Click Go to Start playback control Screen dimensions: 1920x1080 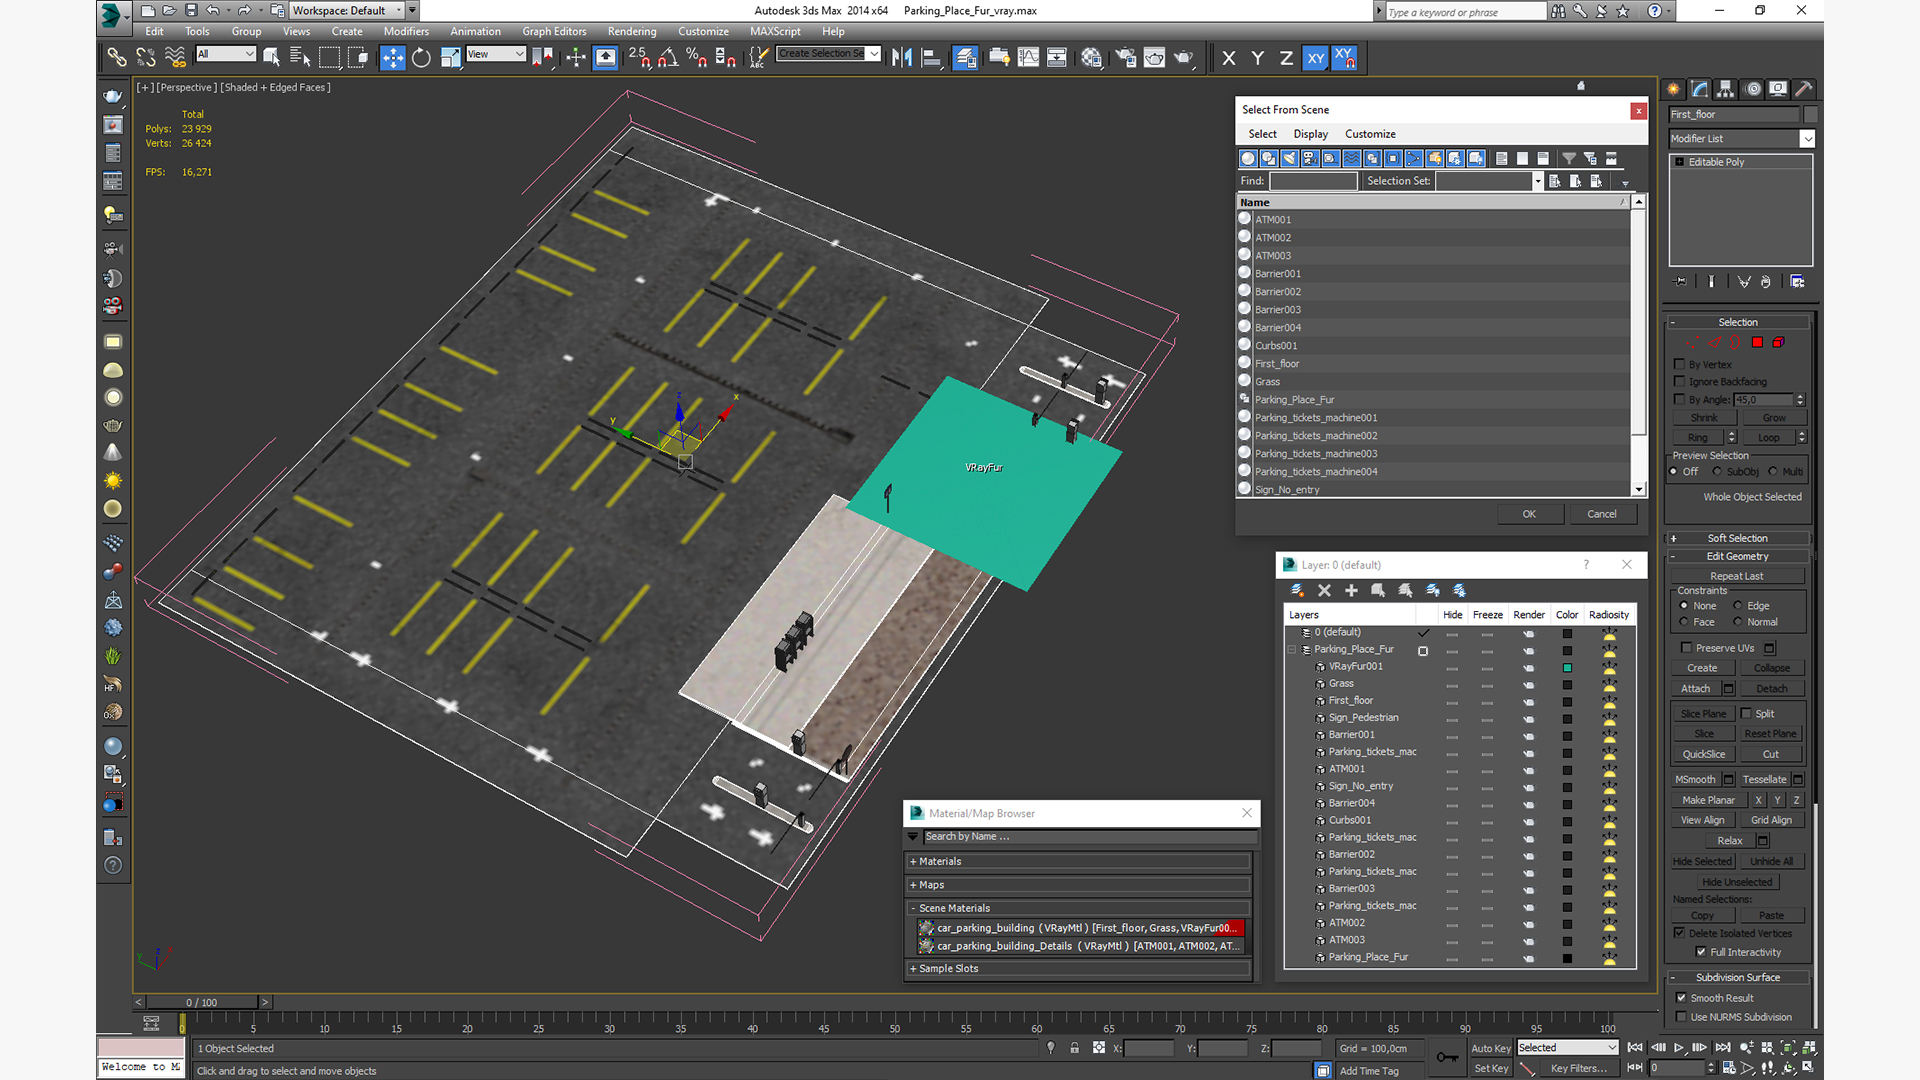pos(1635,1048)
